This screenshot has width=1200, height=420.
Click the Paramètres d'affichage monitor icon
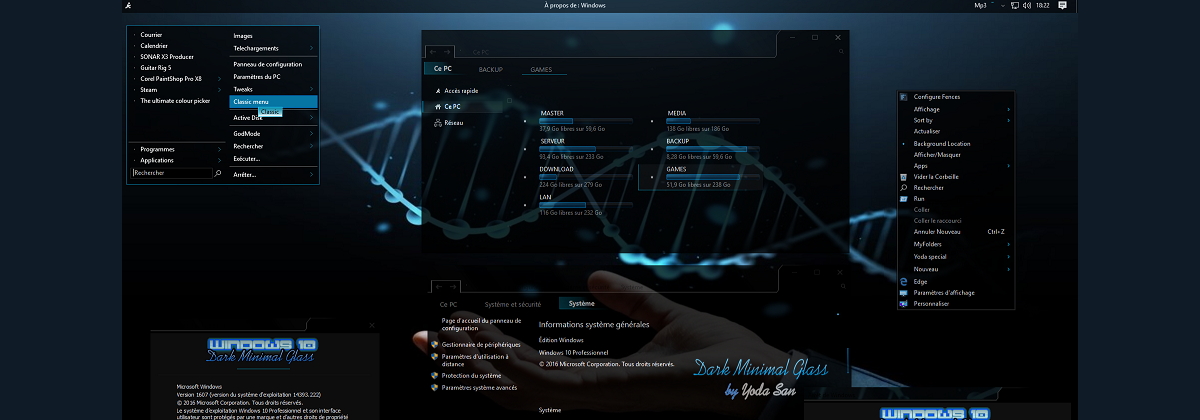pyautogui.click(x=903, y=293)
